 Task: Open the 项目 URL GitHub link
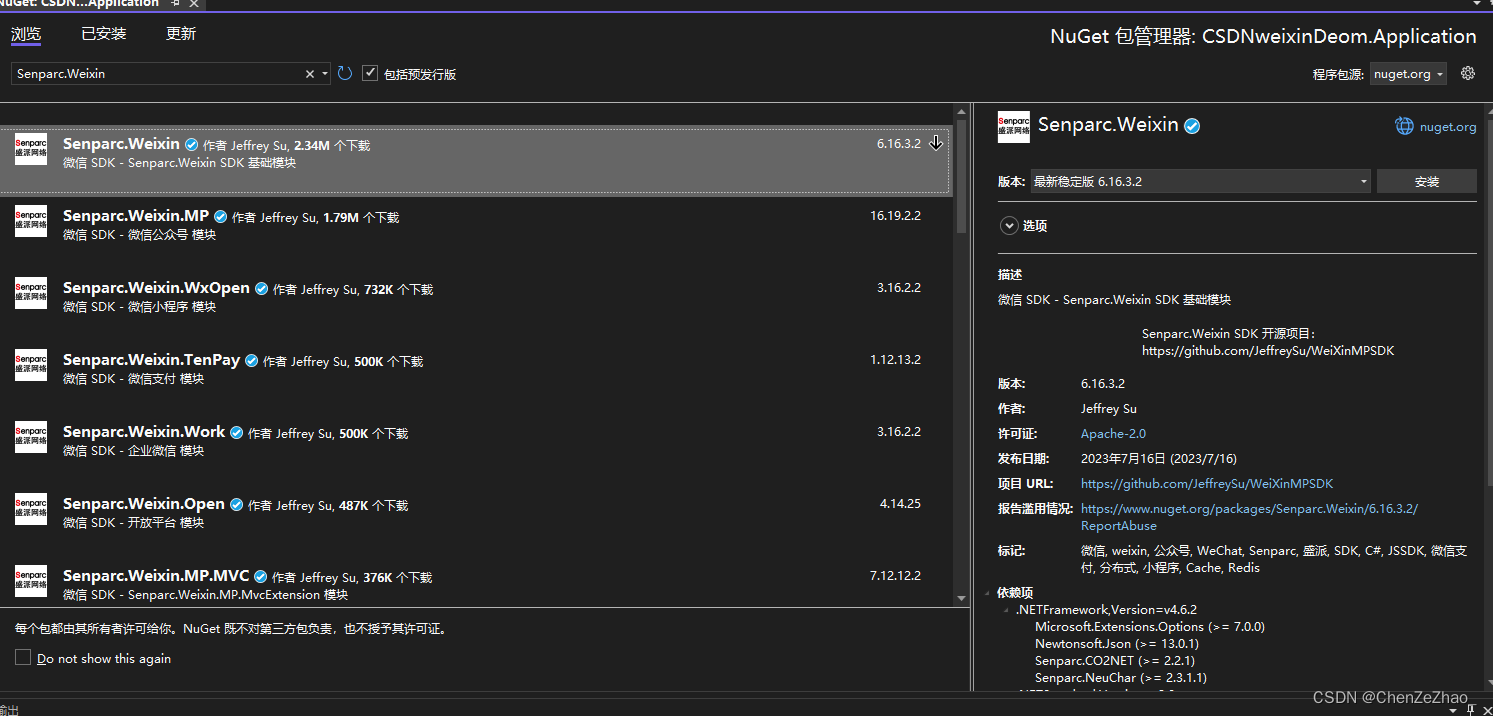1207,484
